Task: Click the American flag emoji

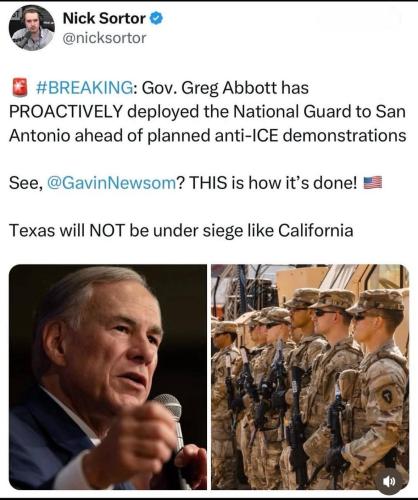Action: (x=372, y=183)
